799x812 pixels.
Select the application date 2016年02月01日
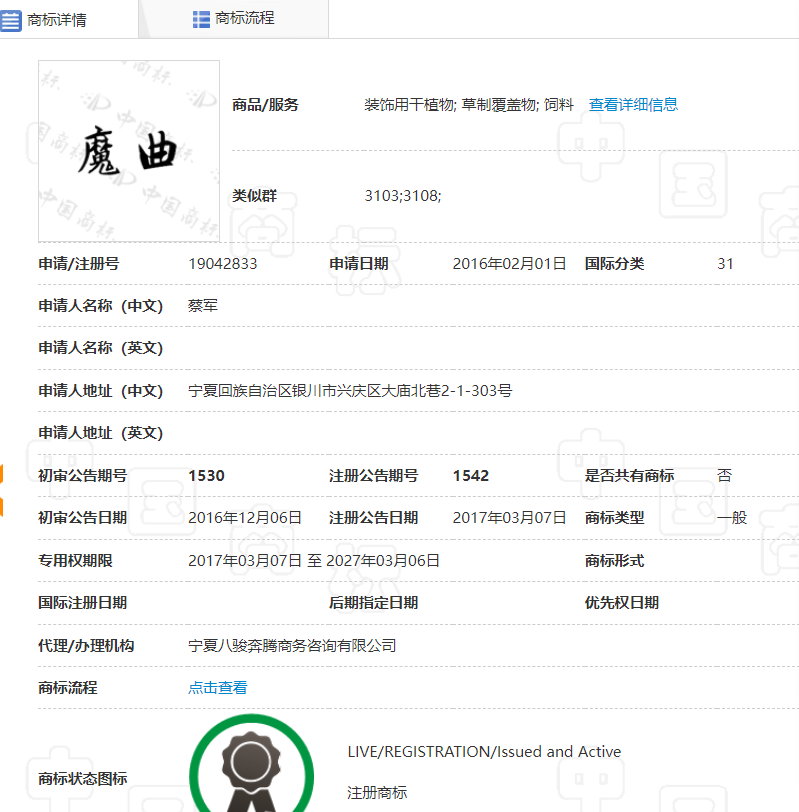coord(509,264)
